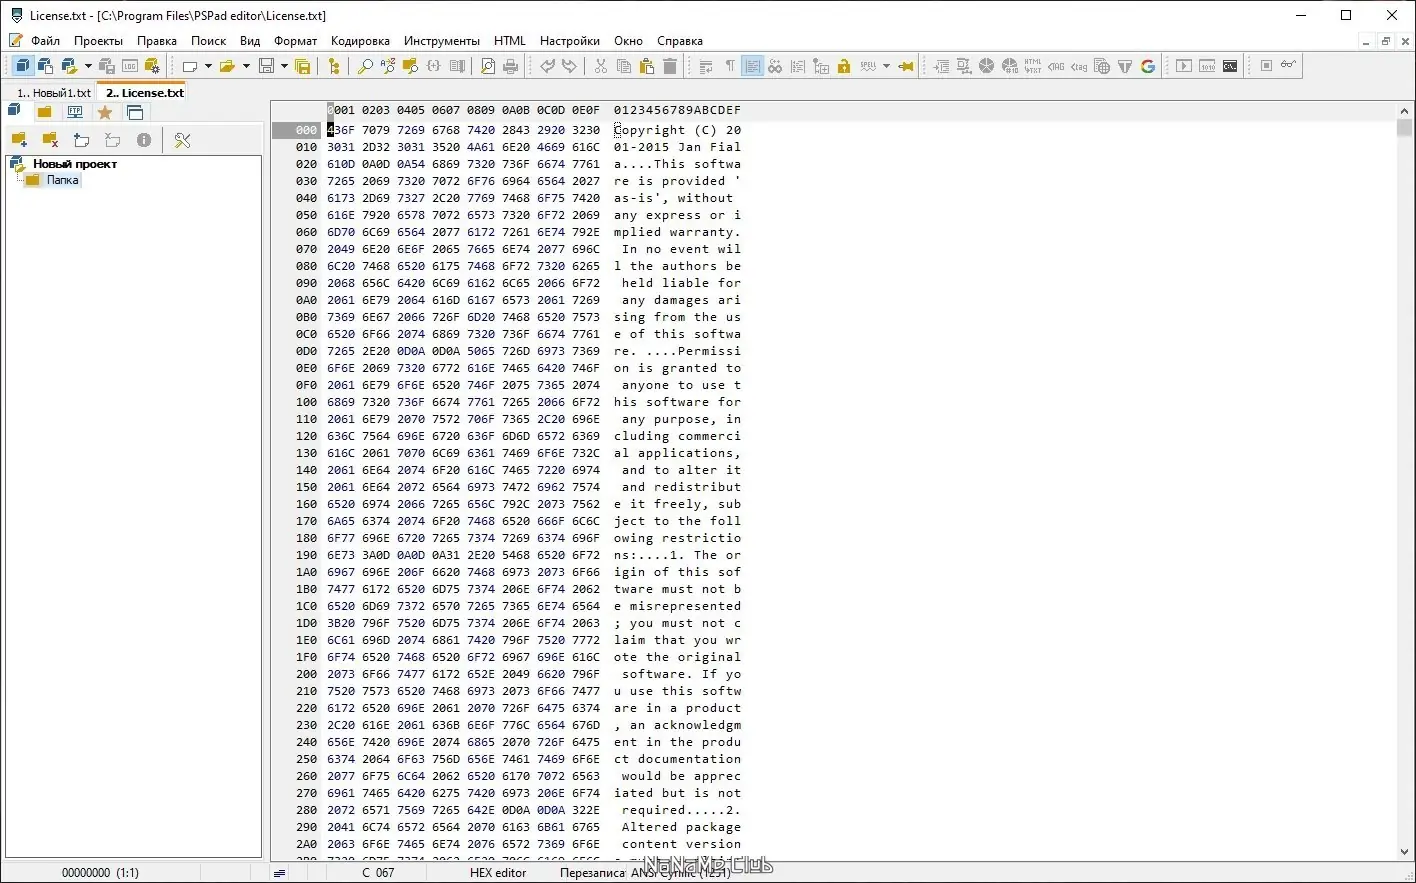1416x883 pixels.
Task: Click the A-to-Z find and replace icon
Action: click(x=388, y=66)
